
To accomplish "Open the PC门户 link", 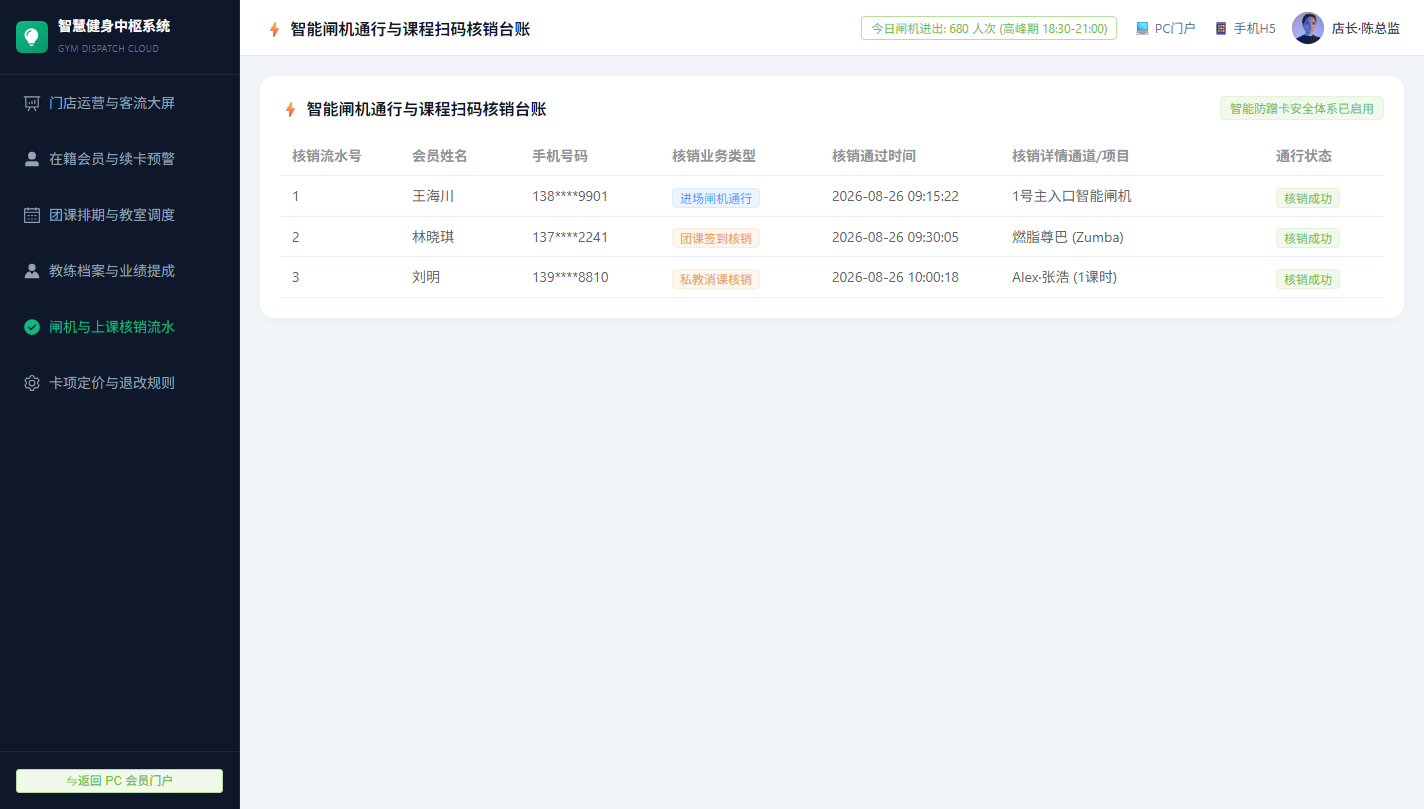I will pos(1165,29).
